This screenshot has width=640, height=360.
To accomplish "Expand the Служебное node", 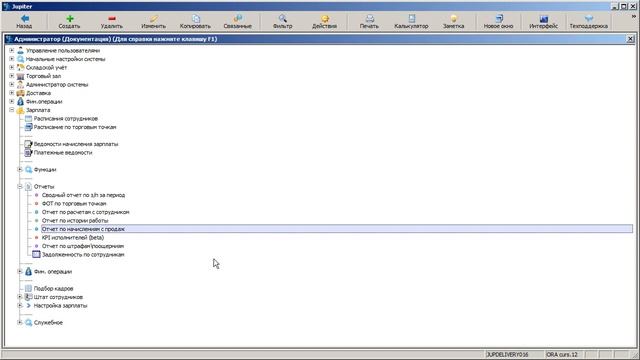I will (20, 322).
